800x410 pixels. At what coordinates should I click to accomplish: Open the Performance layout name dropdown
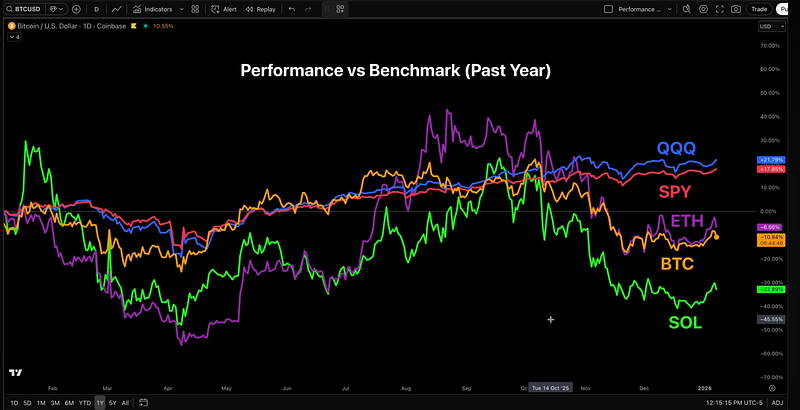pos(645,9)
